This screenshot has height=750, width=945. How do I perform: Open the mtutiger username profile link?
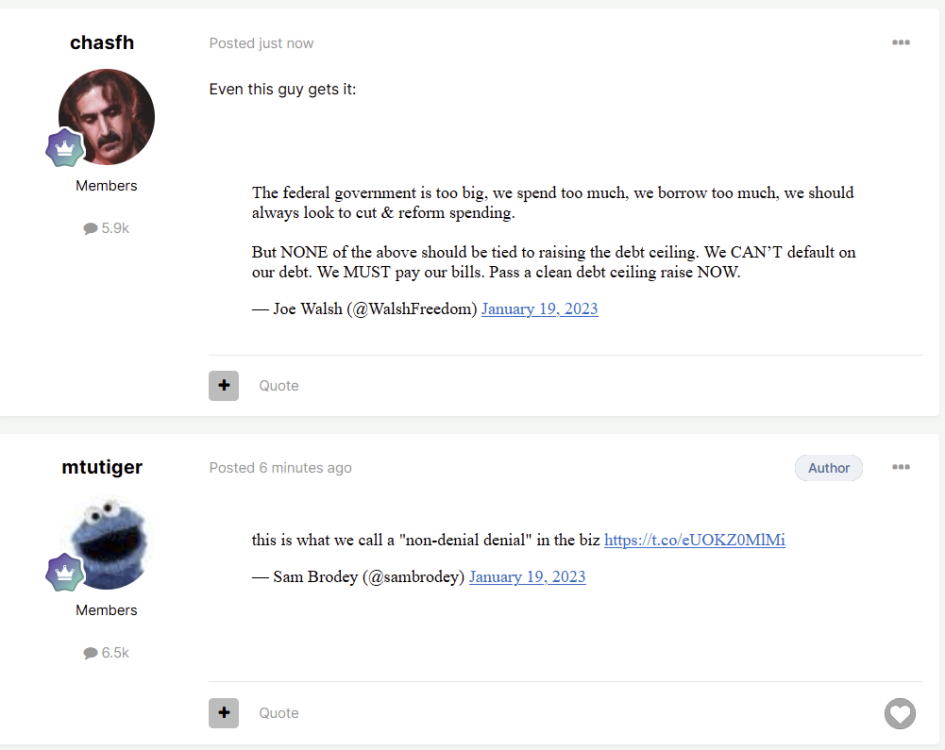tap(102, 467)
